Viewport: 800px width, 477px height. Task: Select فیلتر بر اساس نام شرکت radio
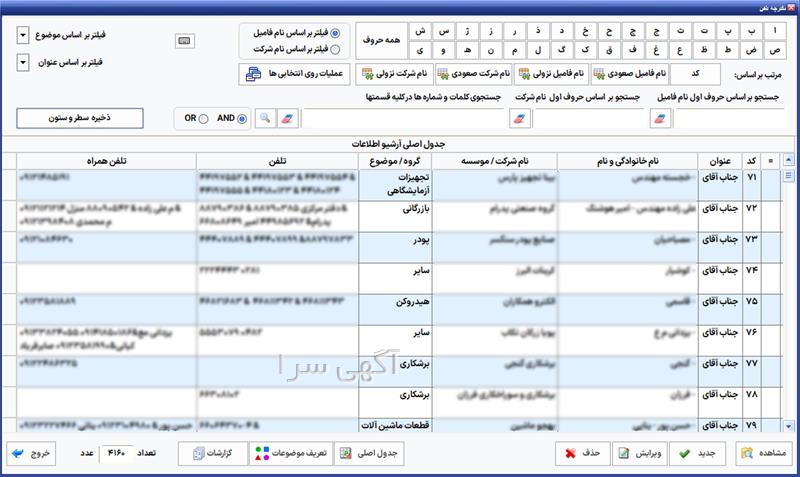[x=335, y=49]
